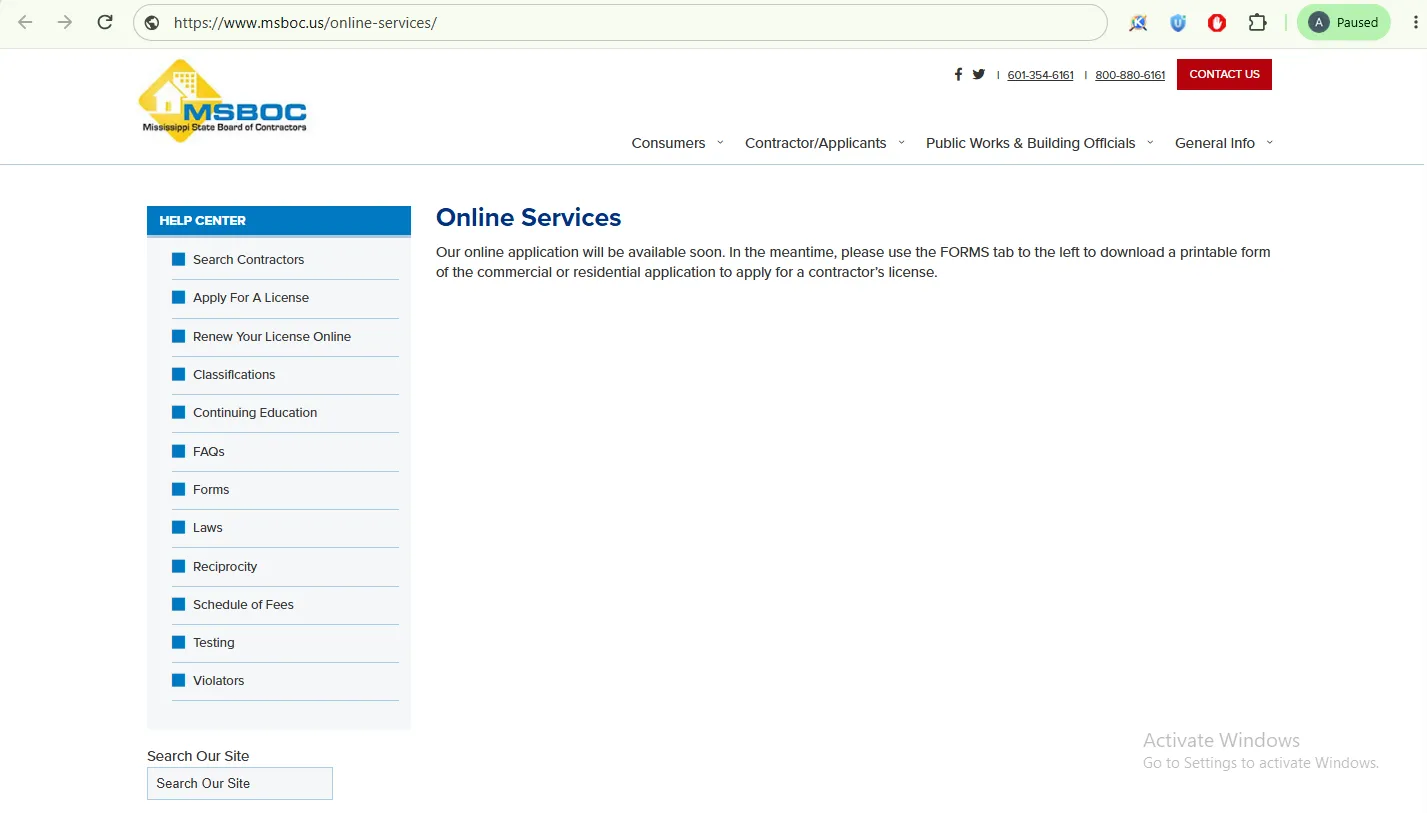Click the browser address bar URL
1427x813 pixels.
coord(305,22)
